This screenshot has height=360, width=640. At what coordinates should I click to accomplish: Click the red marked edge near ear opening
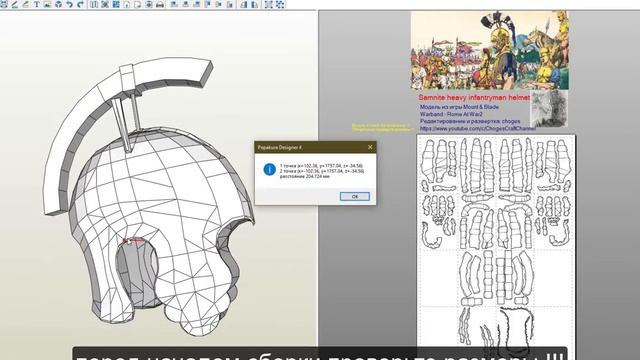(x=133, y=240)
